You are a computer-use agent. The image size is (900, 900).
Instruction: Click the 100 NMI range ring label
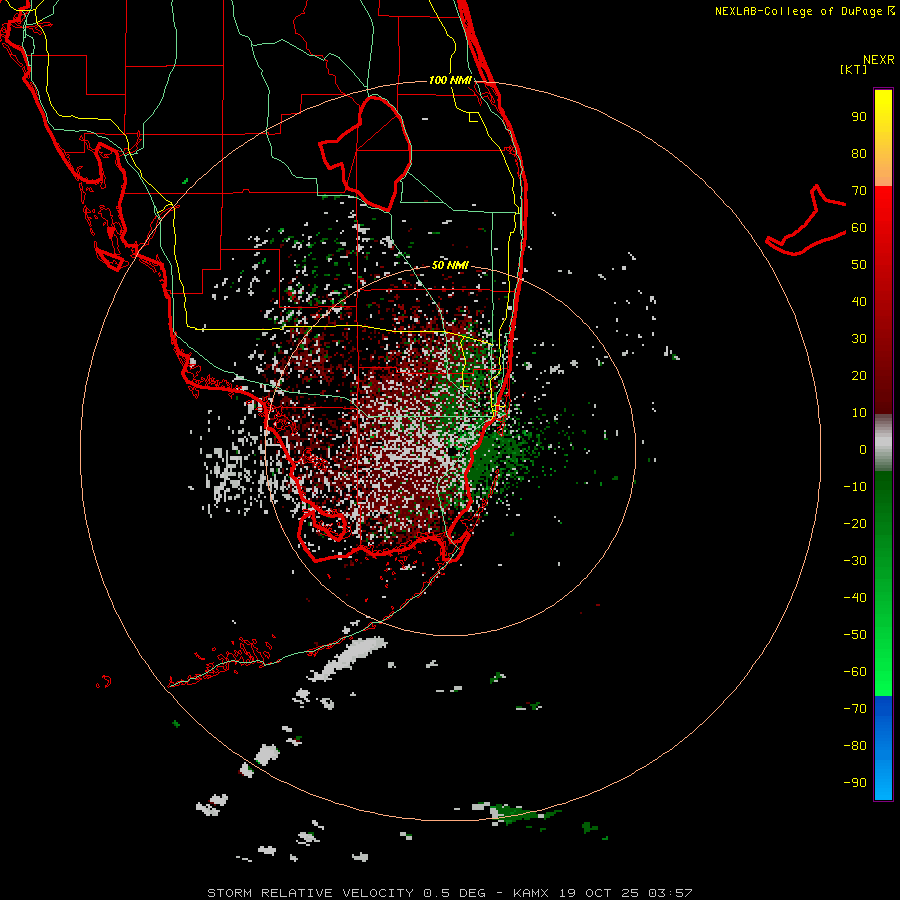450,80
